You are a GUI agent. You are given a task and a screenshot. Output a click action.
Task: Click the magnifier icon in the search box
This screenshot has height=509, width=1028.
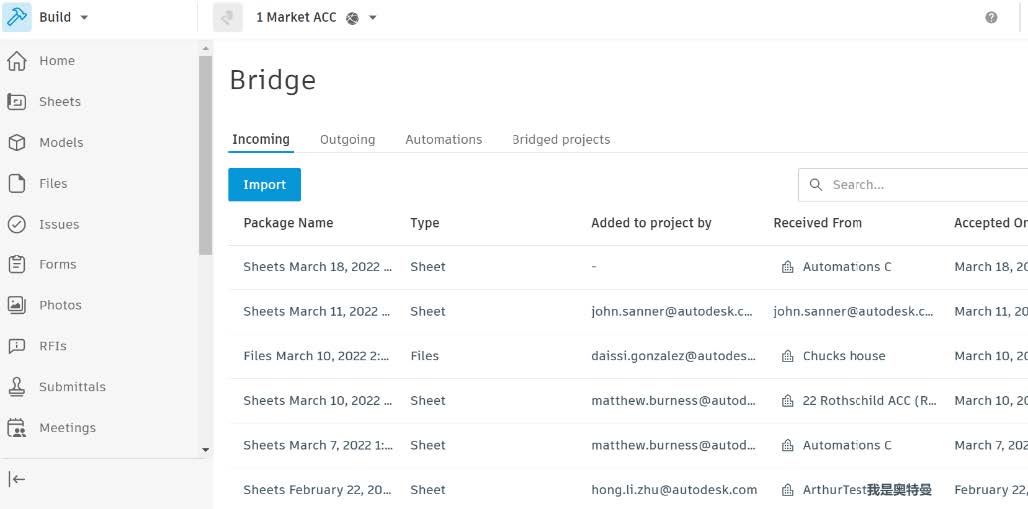point(816,185)
